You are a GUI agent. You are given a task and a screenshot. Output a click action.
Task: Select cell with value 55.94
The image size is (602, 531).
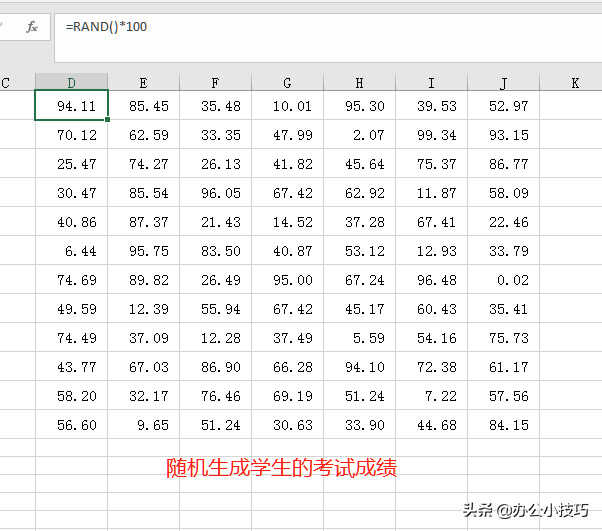215,308
